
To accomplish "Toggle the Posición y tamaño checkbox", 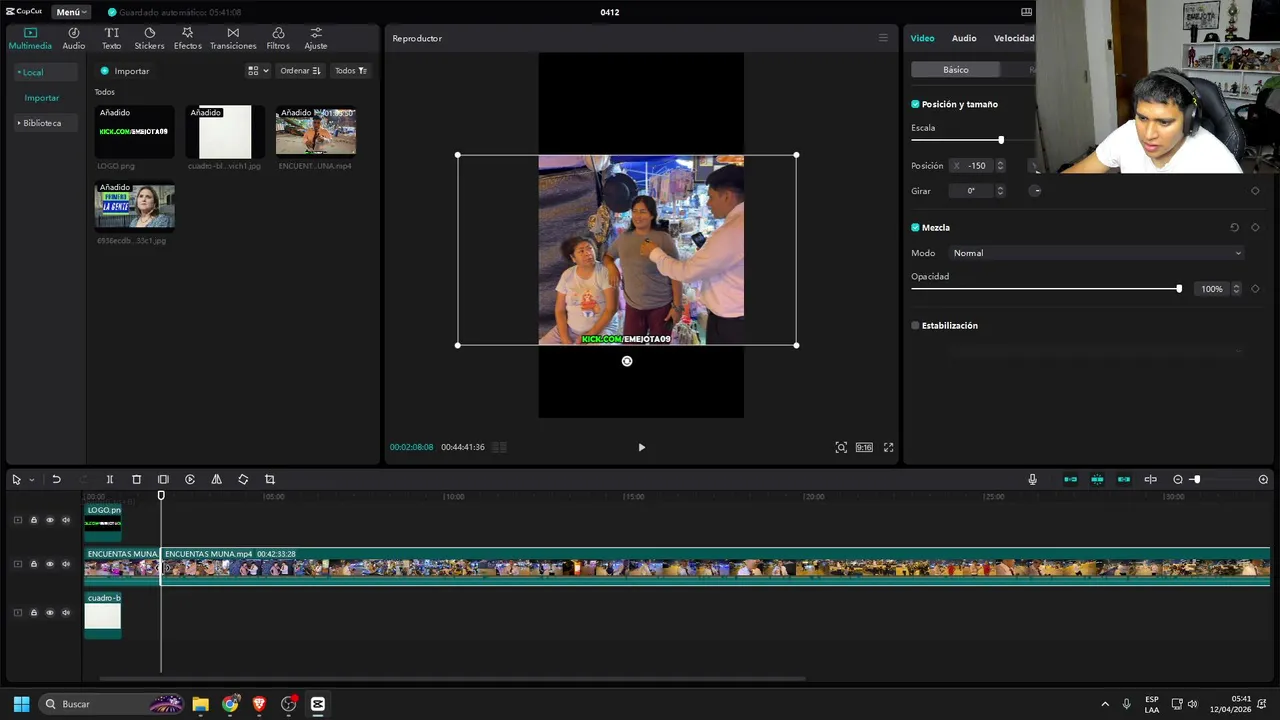I will coord(915,104).
